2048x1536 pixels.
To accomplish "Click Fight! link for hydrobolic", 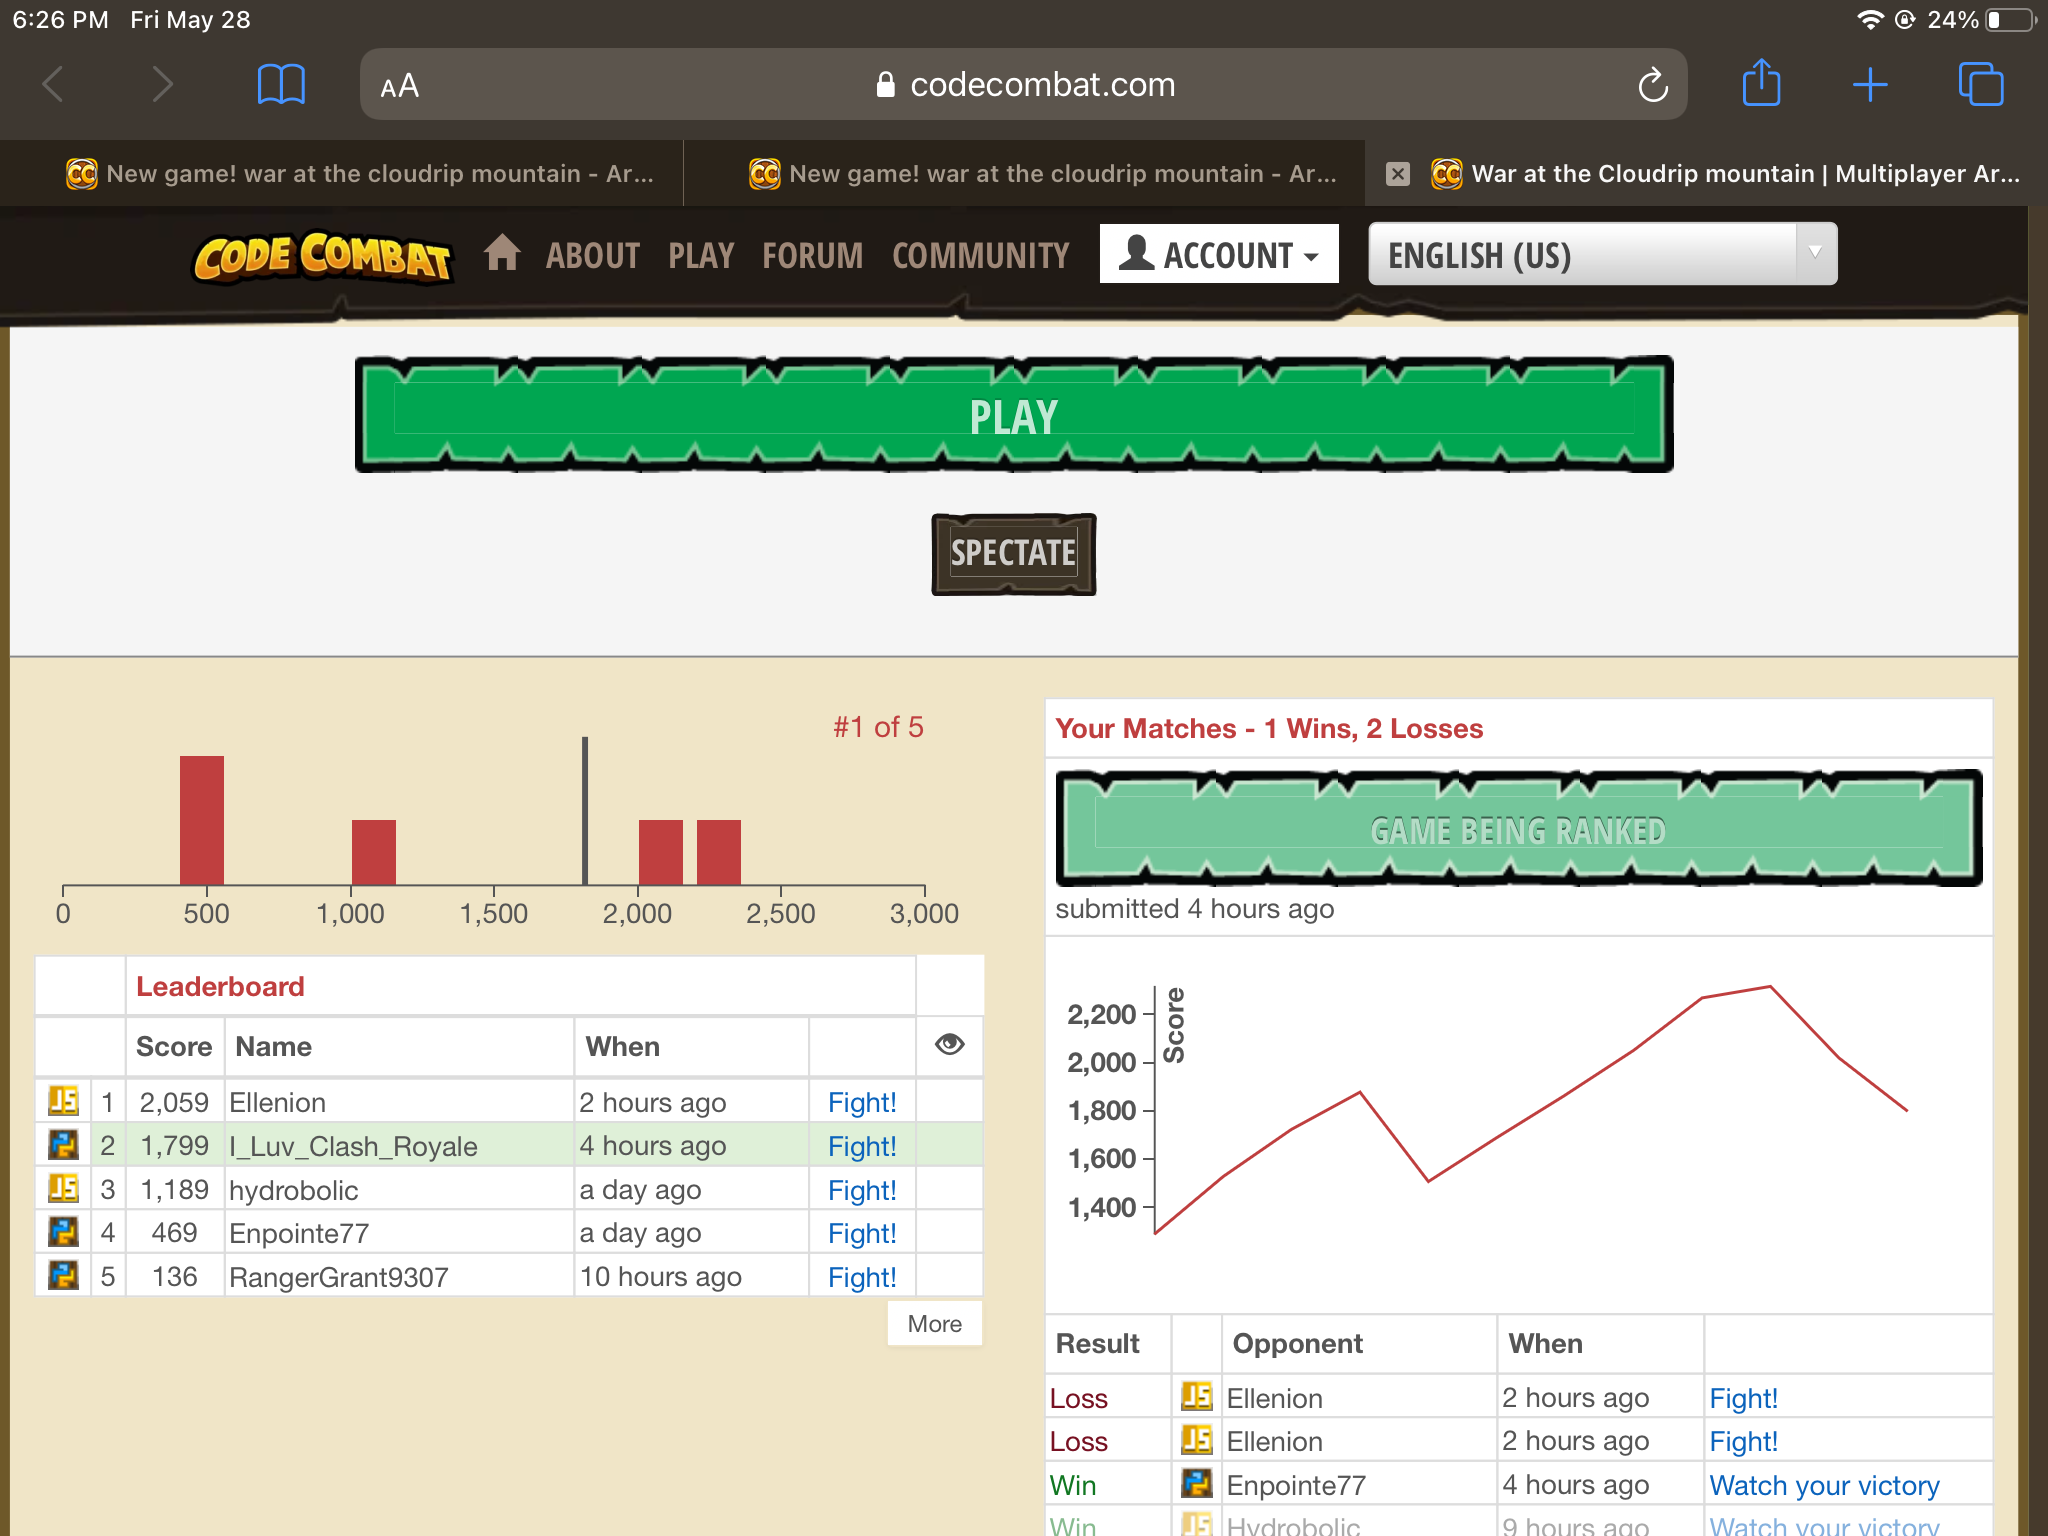I will click(861, 1190).
